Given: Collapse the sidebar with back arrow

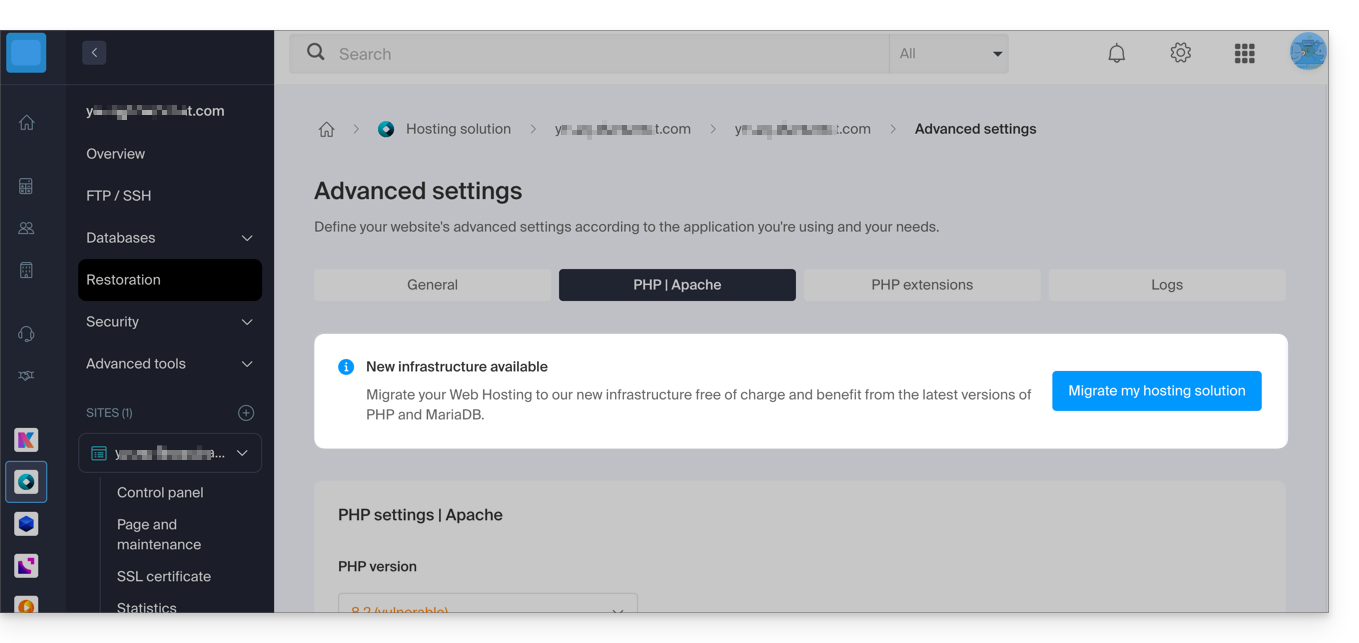Looking at the screenshot, I should pyautogui.click(x=94, y=53).
